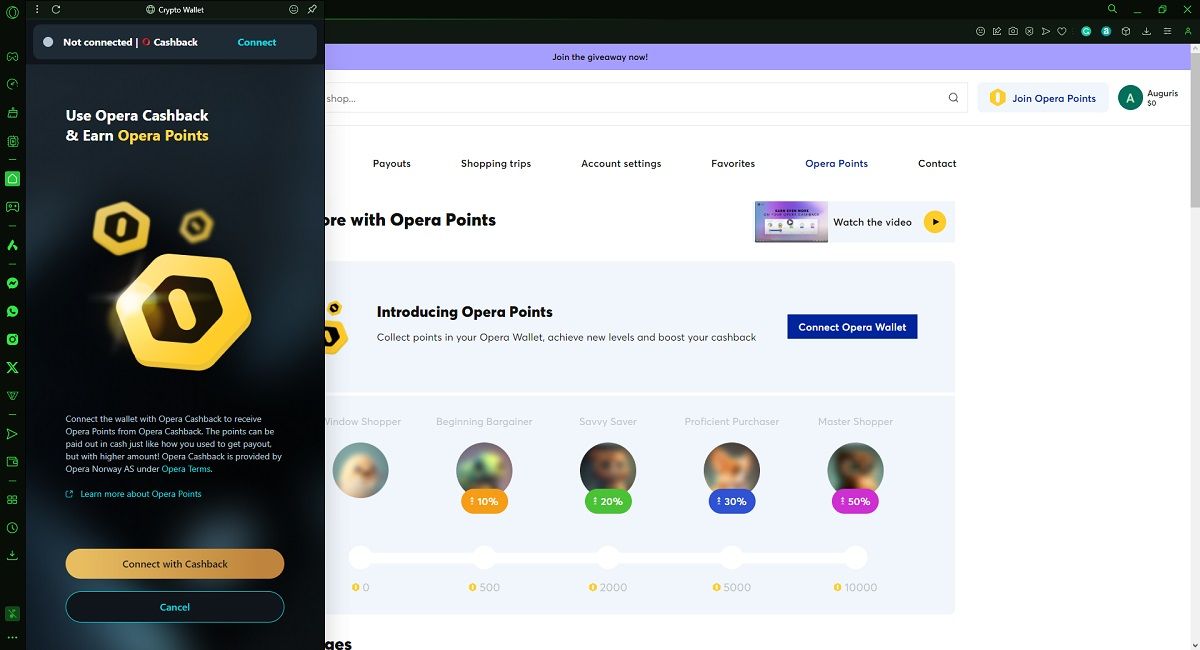The width and height of the screenshot is (1200, 650).
Task: Switch to the Opera Points tab
Action: click(836, 163)
